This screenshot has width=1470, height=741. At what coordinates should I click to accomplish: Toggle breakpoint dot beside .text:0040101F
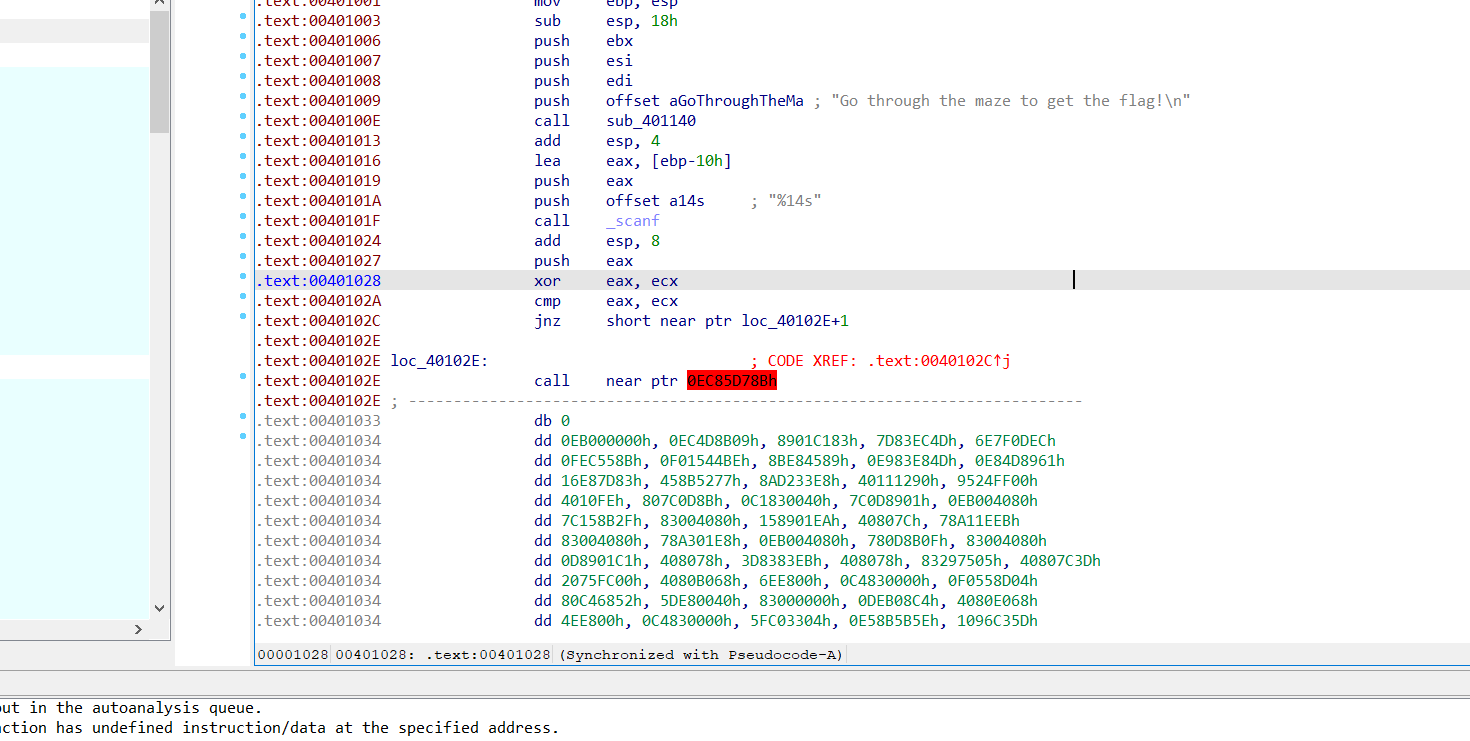[x=243, y=217]
